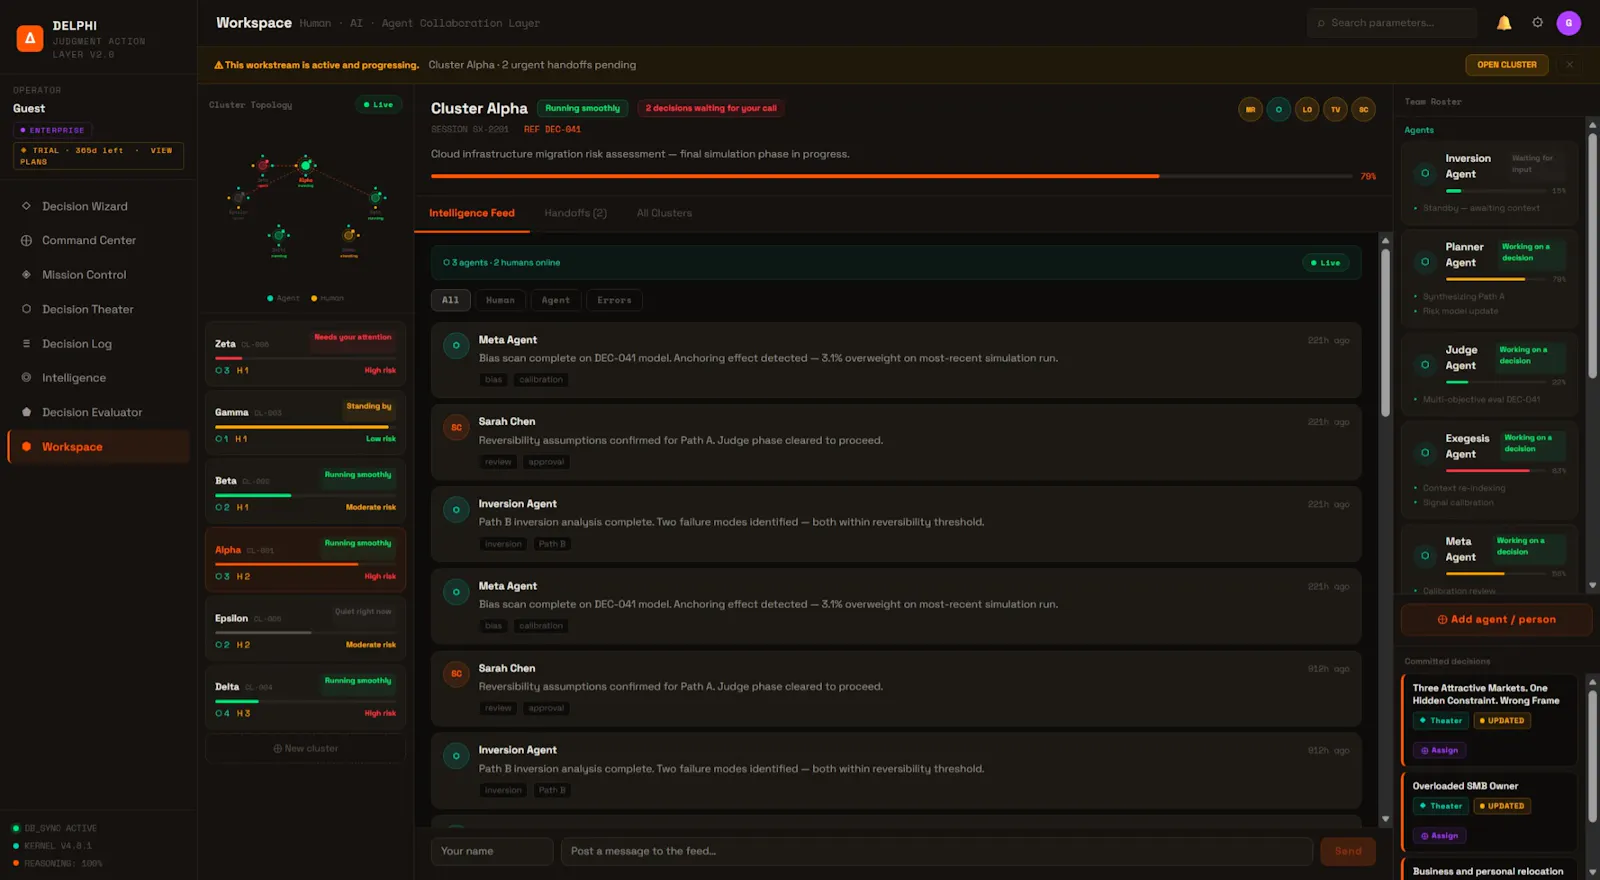Click the Command Center crosshair icon

[x=26, y=240]
